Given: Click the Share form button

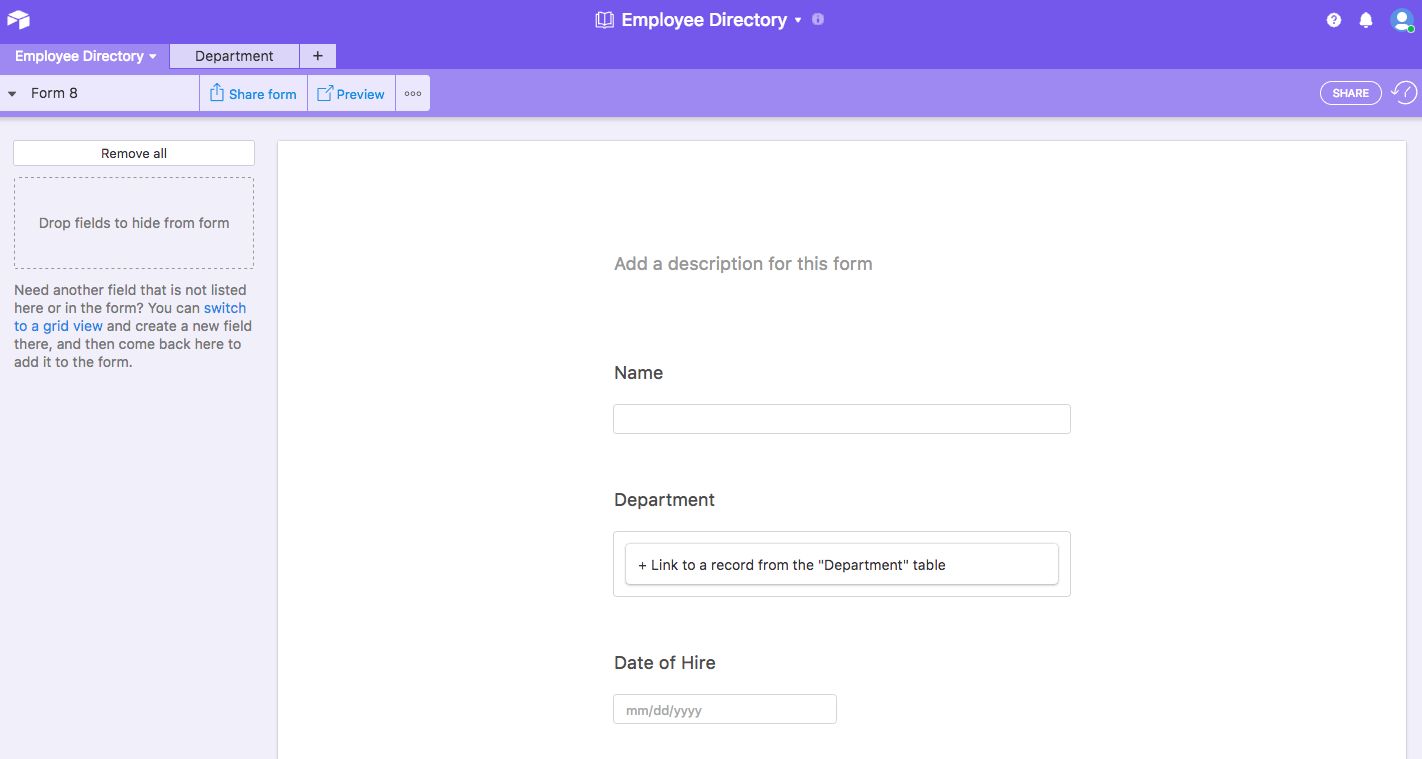Looking at the screenshot, I should click(253, 94).
